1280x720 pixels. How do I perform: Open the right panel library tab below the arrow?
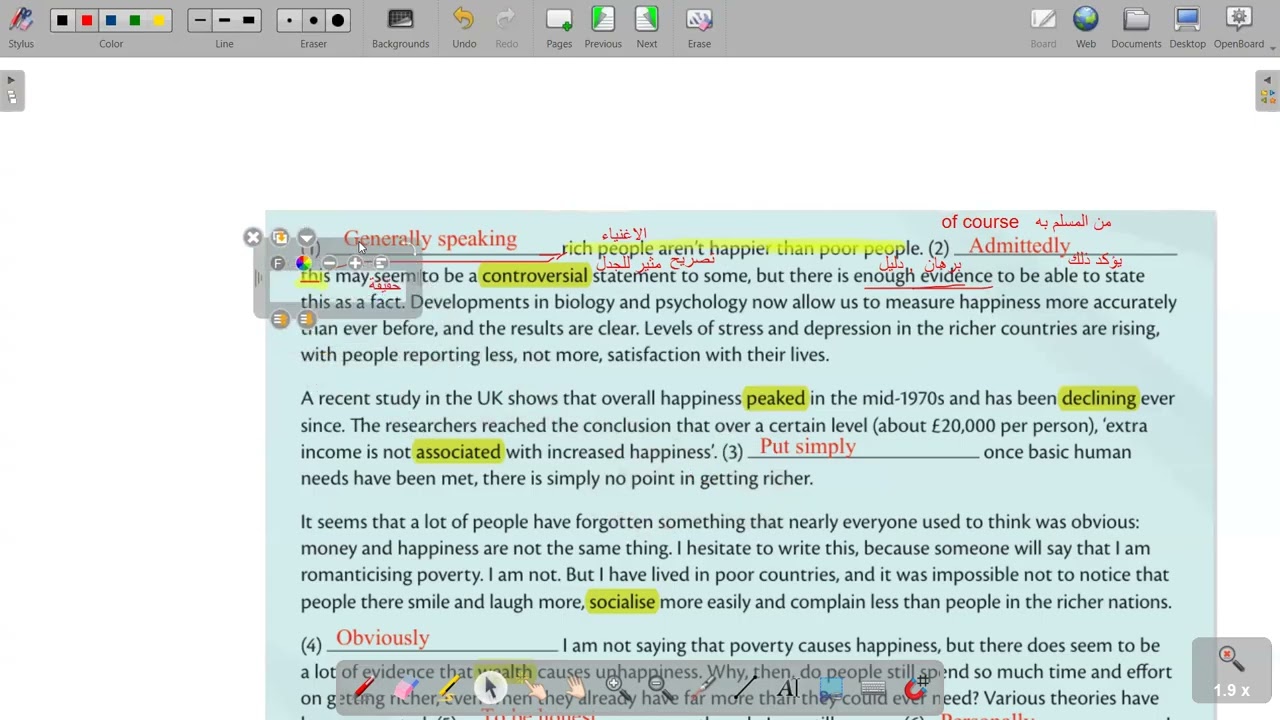(1267, 97)
